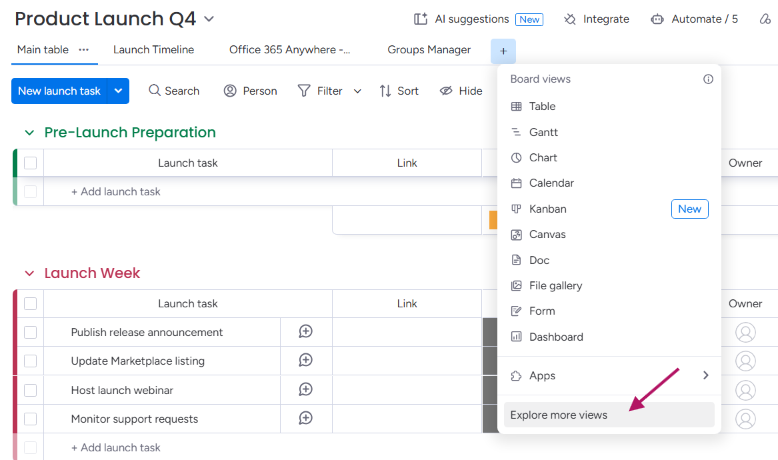Collapse the Launch Week group
Image resolution: width=778 pixels, height=460 pixels.
pos(29,273)
